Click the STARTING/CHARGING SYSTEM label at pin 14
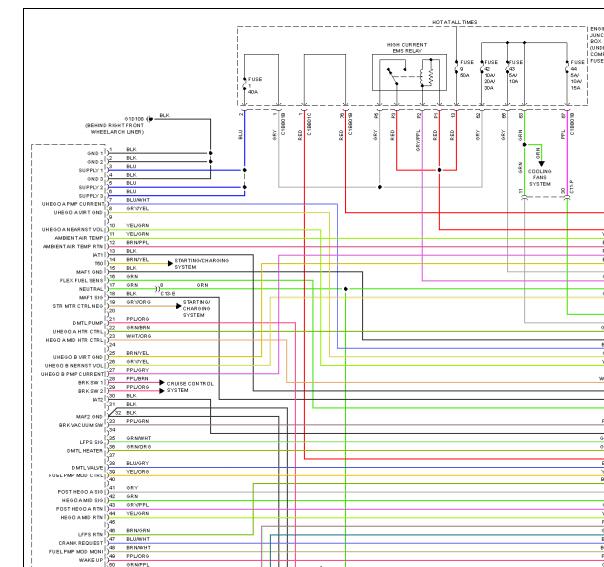The height and width of the screenshot is (567, 604). pyautogui.click(x=201, y=264)
